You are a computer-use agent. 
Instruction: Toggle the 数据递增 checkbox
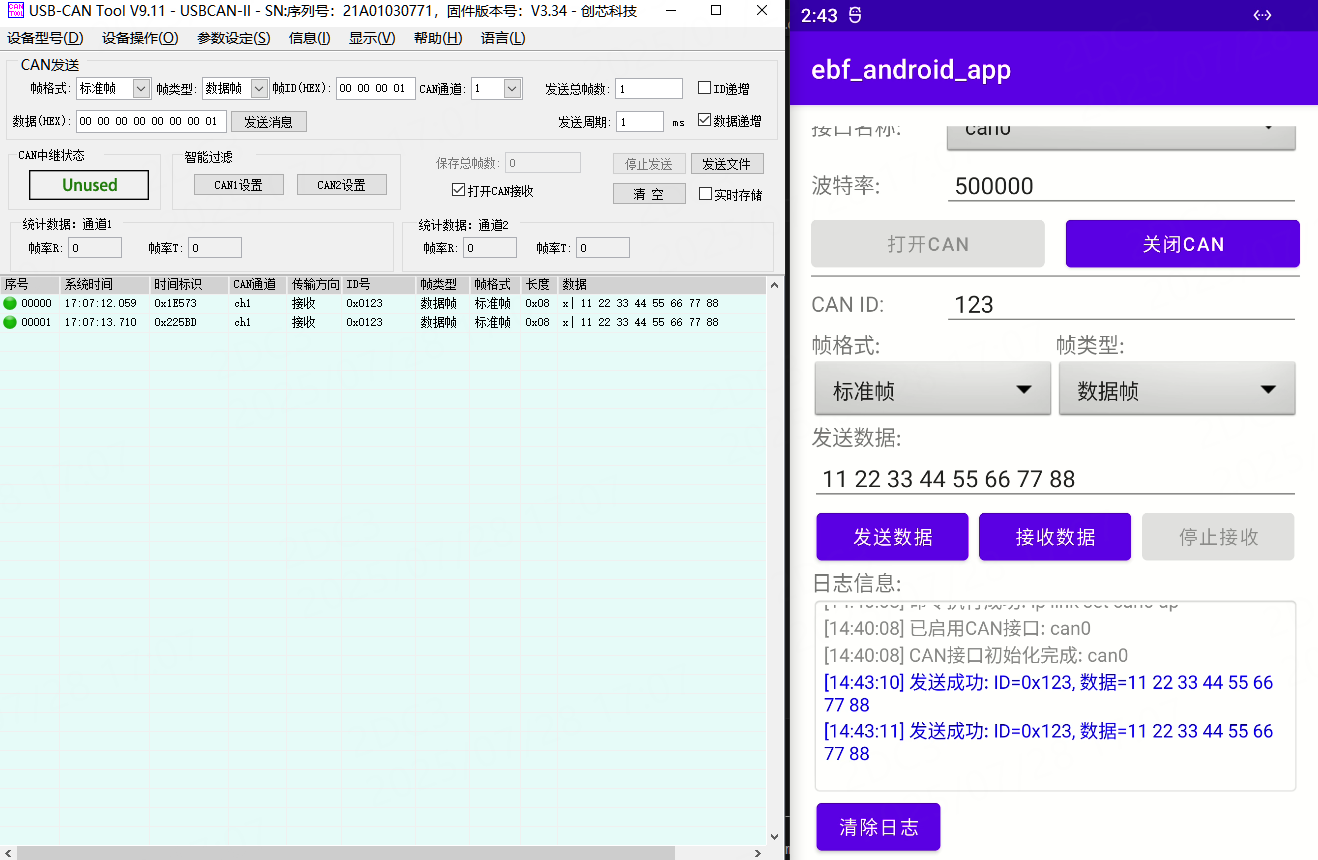coord(705,121)
